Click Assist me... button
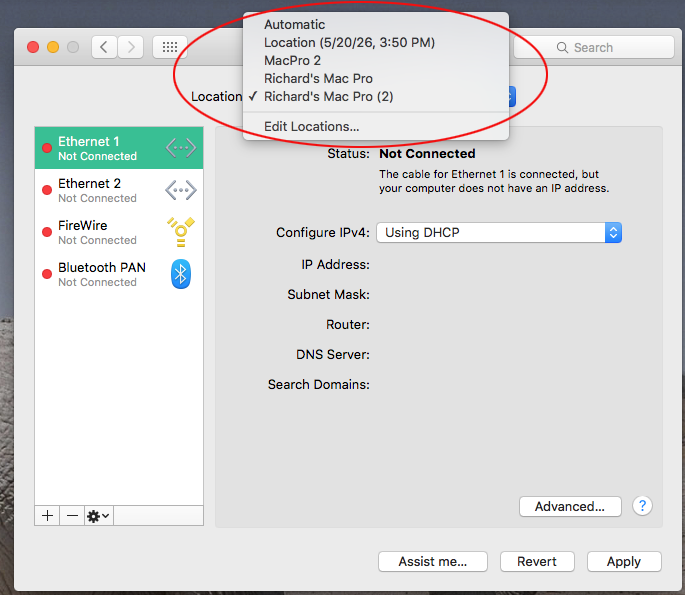Image resolution: width=685 pixels, height=595 pixels. (432, 561)
